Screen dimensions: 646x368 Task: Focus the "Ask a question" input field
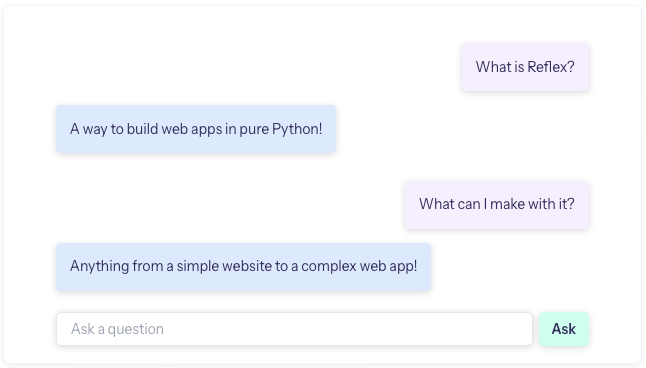click(x=294, y=329)
